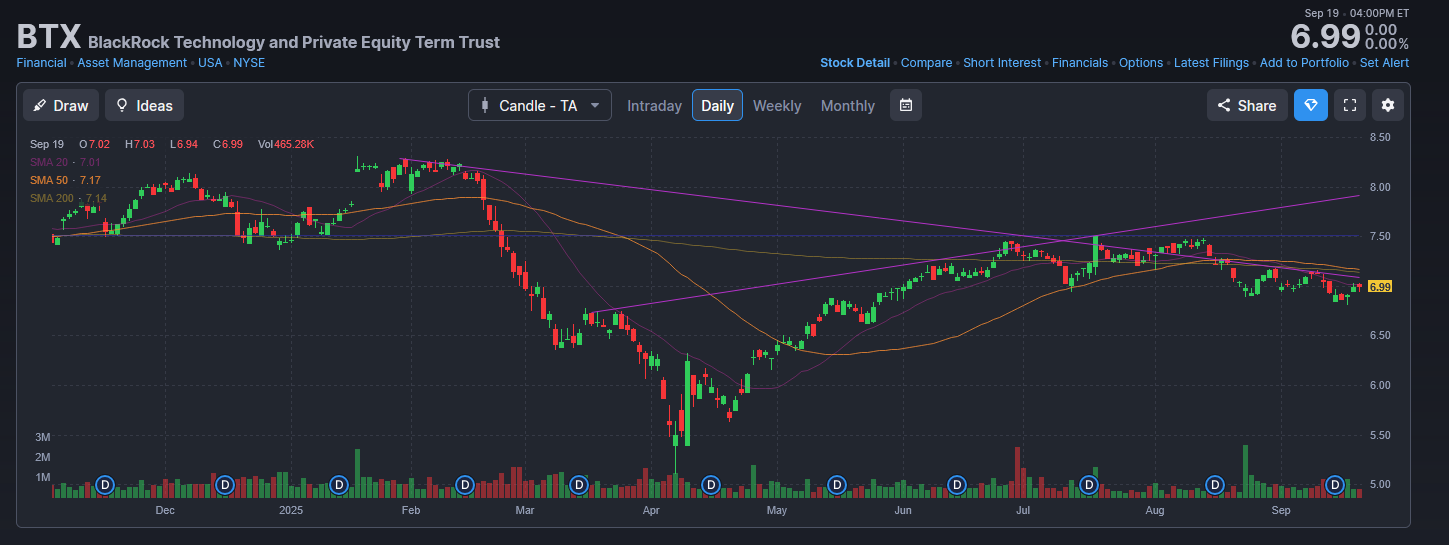Image resolution: width=1449 pixels, height=545 pixels.
Task: Select the Daily timeframe
Action: pos(717,105)
